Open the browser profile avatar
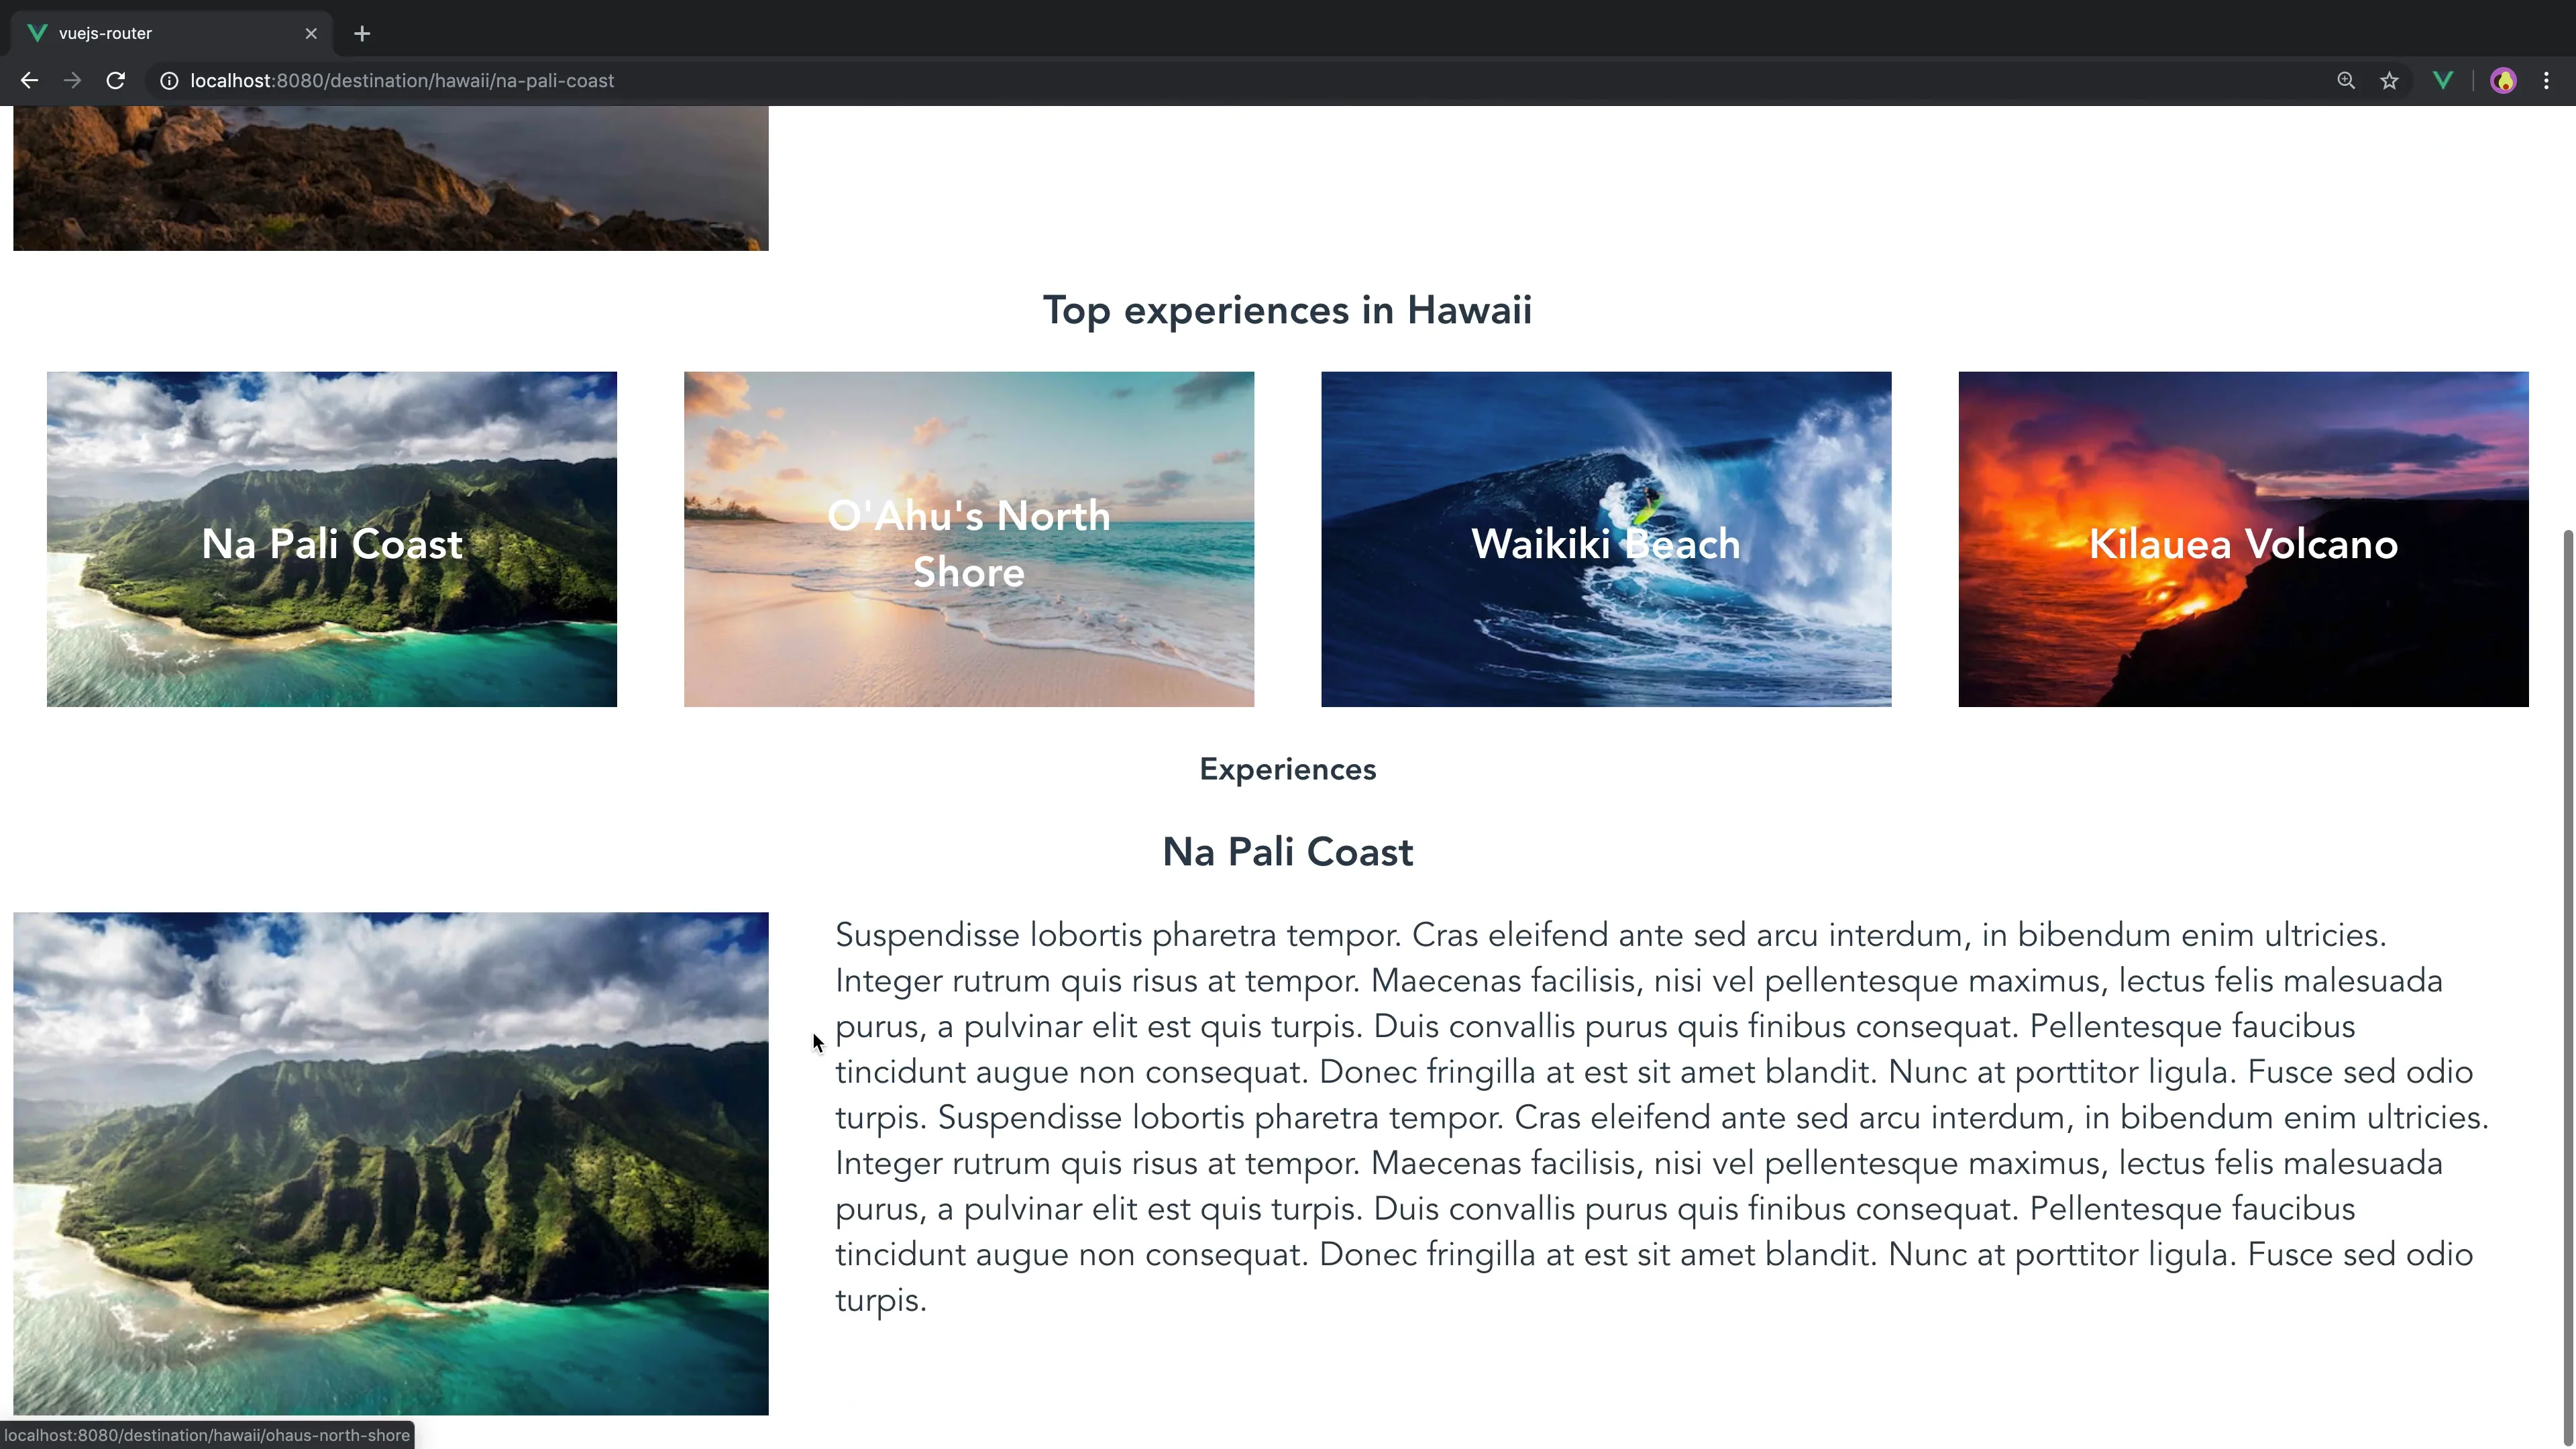Screen dimensions: 2576x1449 click(x=2503, y=81)
